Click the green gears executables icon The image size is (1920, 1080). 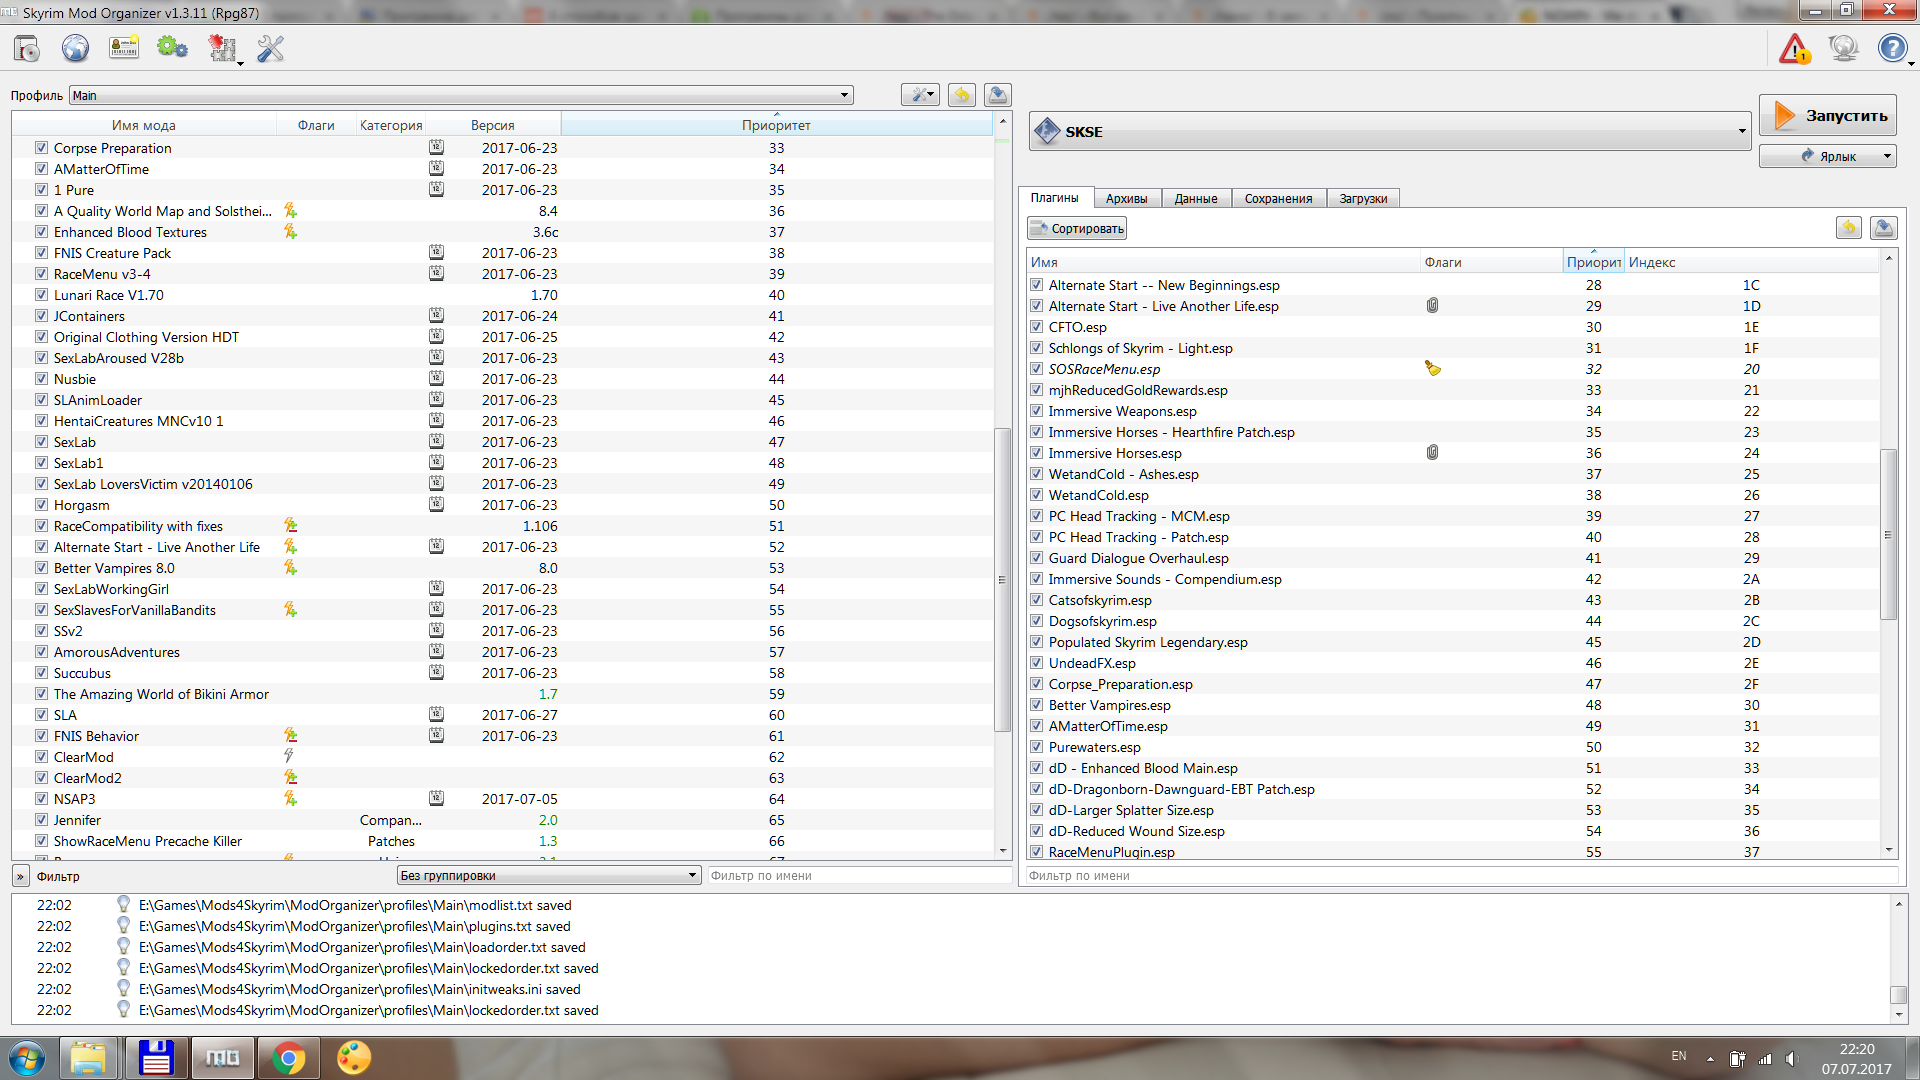(172, 48)
